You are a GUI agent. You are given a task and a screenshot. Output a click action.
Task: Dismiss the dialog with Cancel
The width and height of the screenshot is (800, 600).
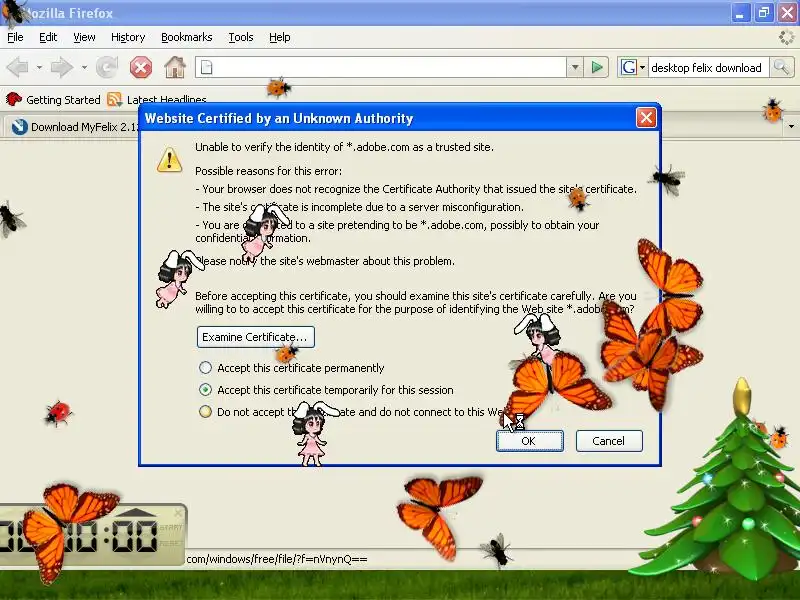[609, 441]
